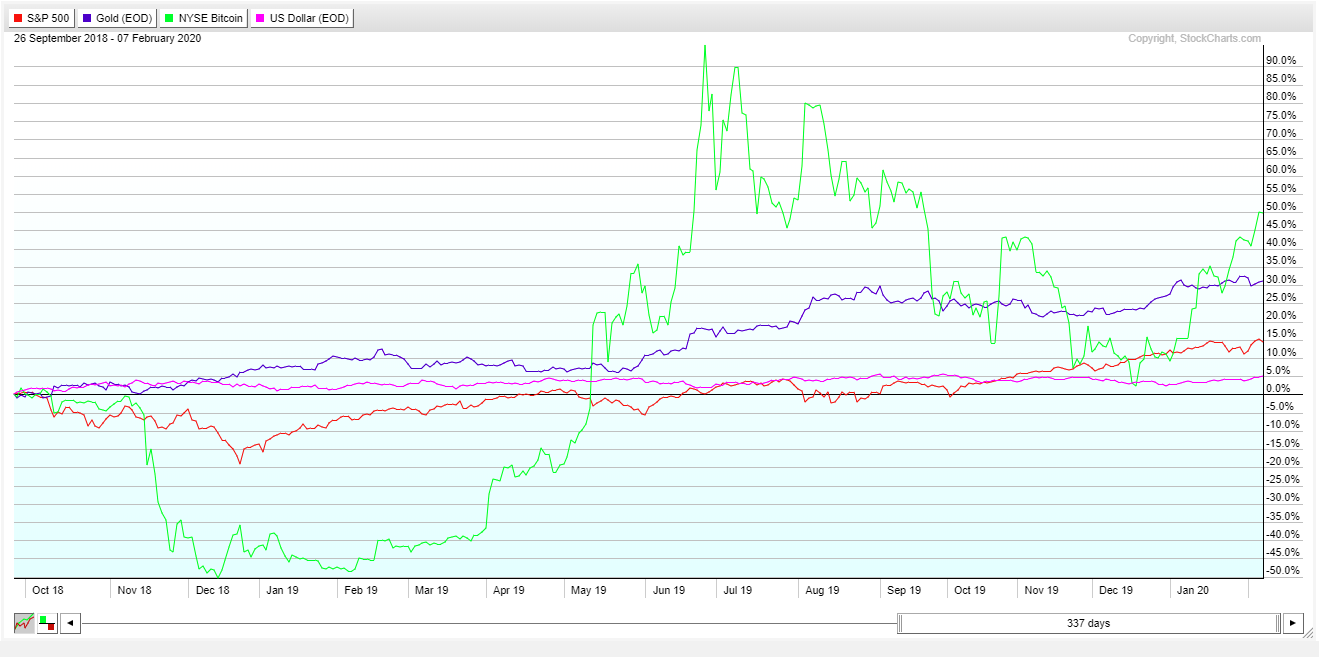1319x657 pixels.
Task: Toggle the Gold (EOD) series button
Action: click(x=117, y=18)
